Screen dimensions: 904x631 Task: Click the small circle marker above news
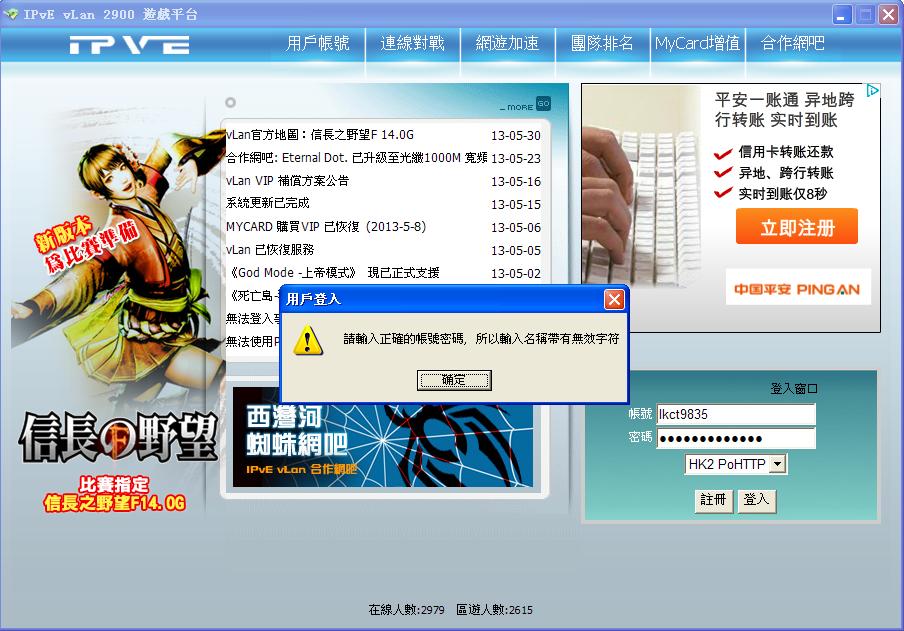click(x=231, y=103)
